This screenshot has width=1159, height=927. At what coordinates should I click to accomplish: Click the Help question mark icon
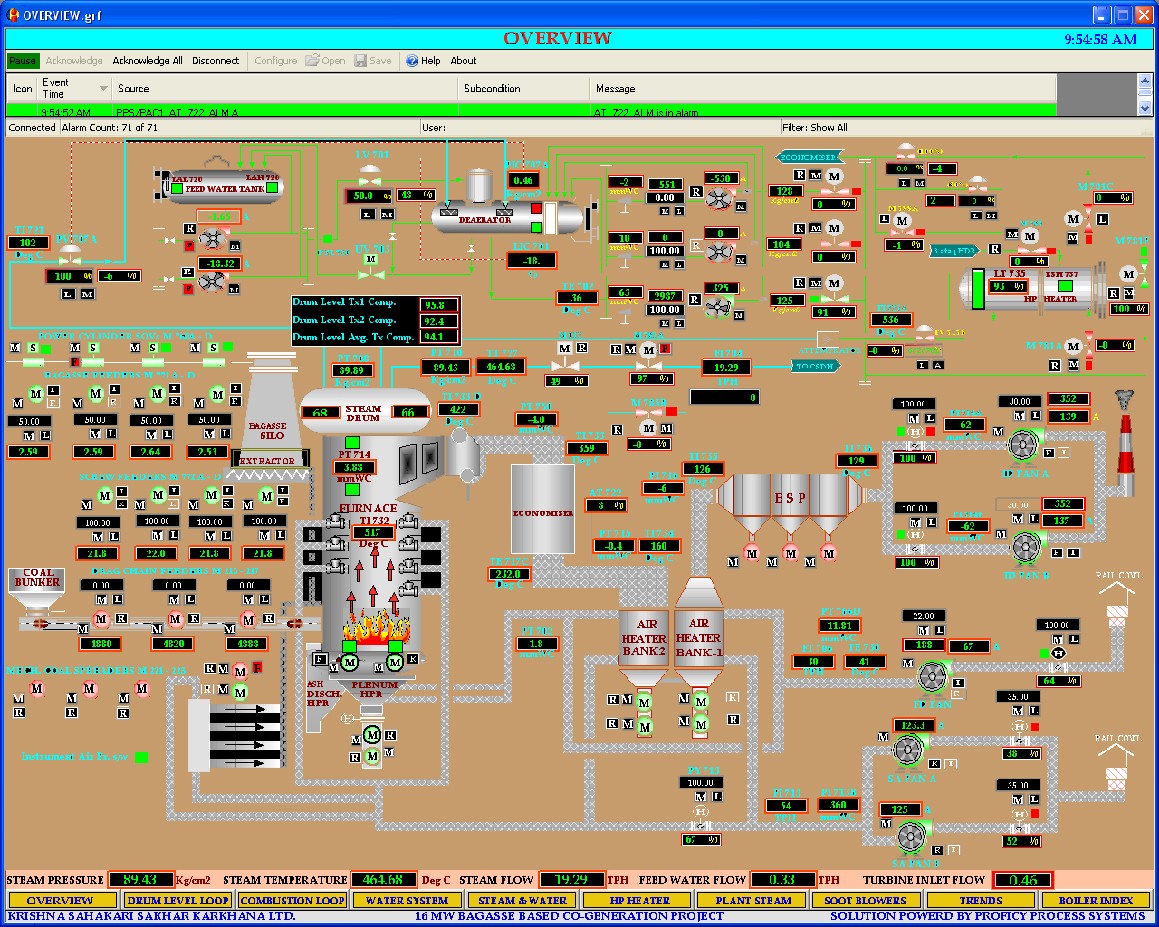pos(412,61)
